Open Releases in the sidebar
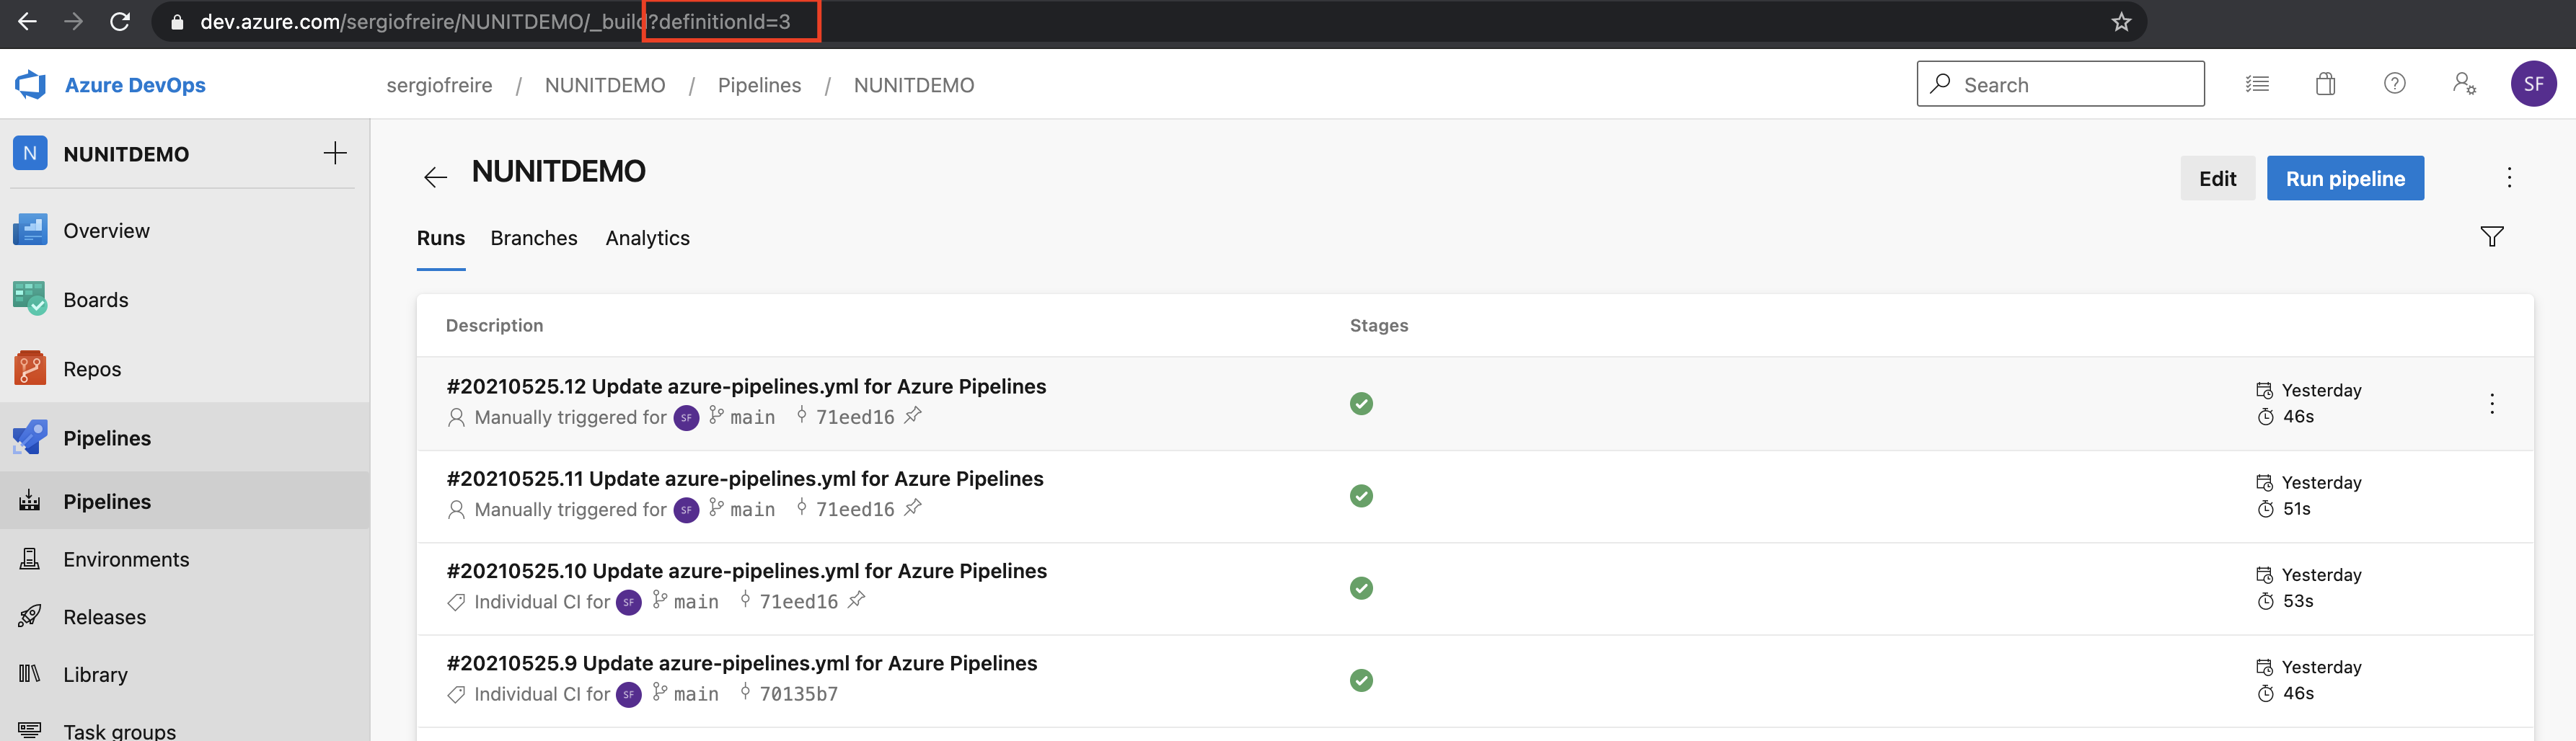Image resolution: width=2576 pixels, height=741 pixels. click(x=185, y=617)
